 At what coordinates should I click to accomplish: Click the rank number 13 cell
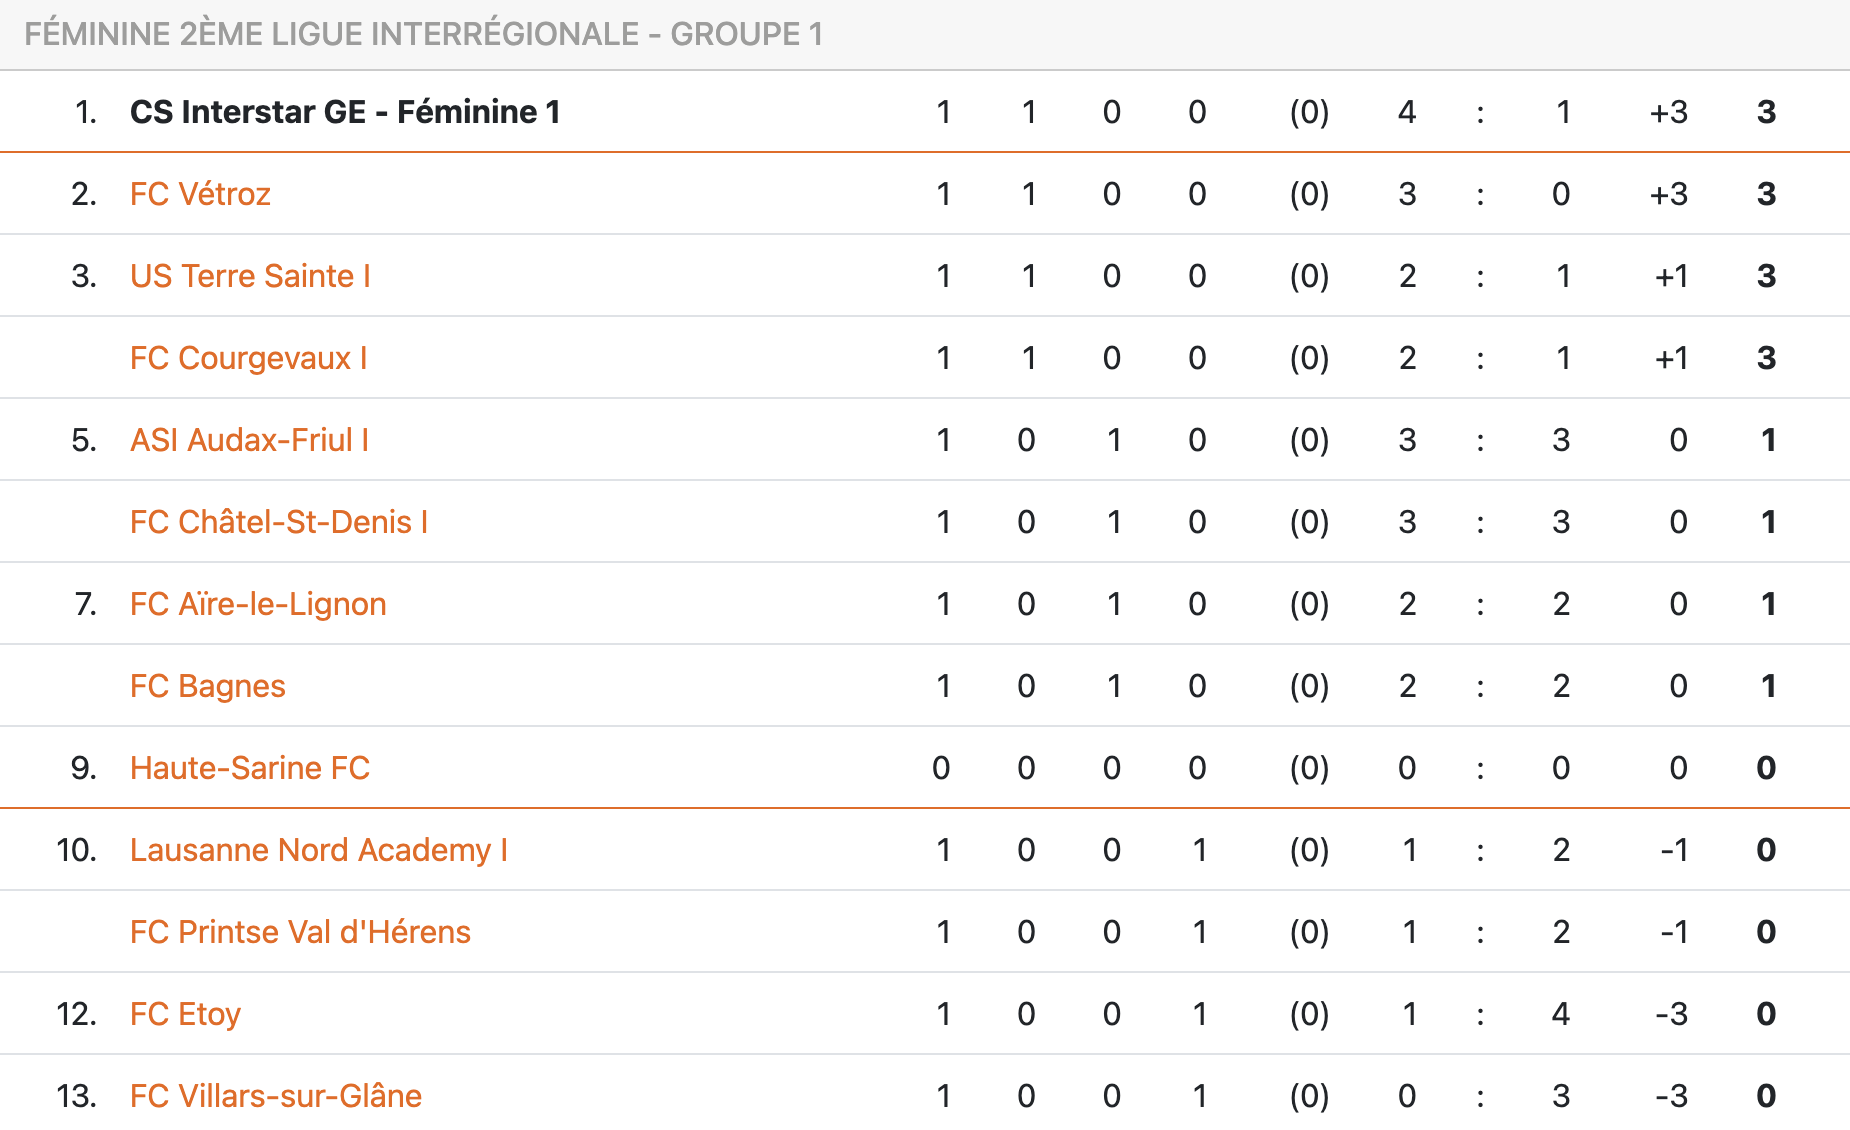tap(77, 1096)
